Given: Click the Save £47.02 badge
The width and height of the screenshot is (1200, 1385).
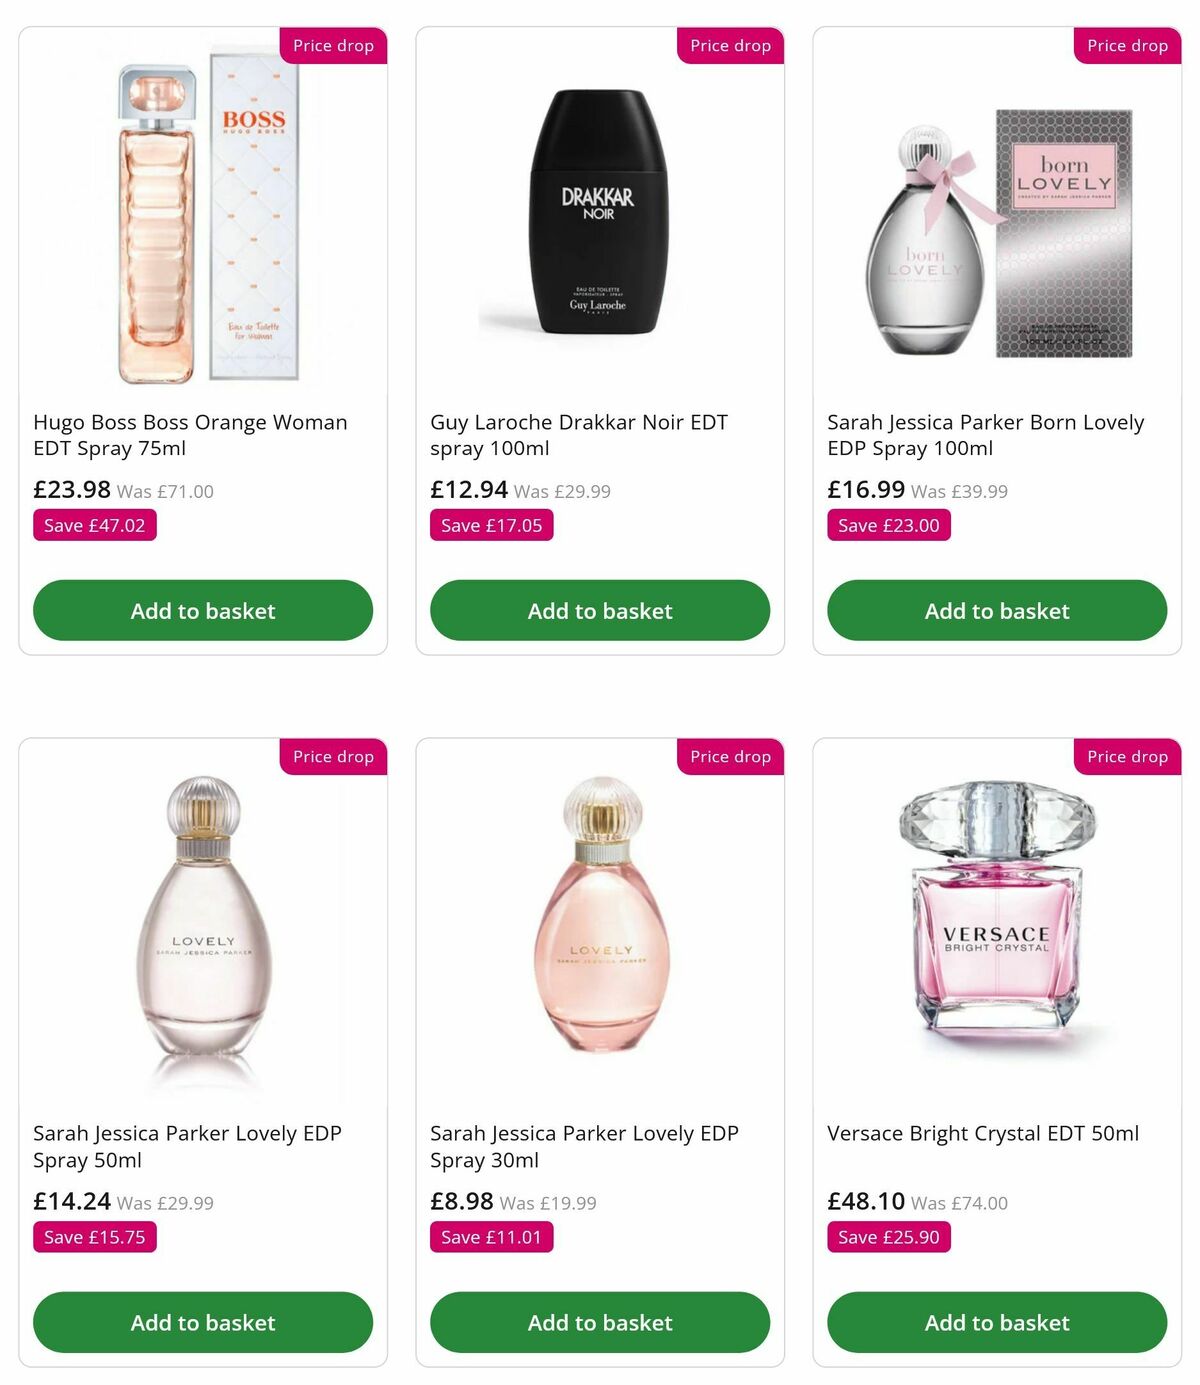Looking at the screenshot, I should tap(94, 524).
